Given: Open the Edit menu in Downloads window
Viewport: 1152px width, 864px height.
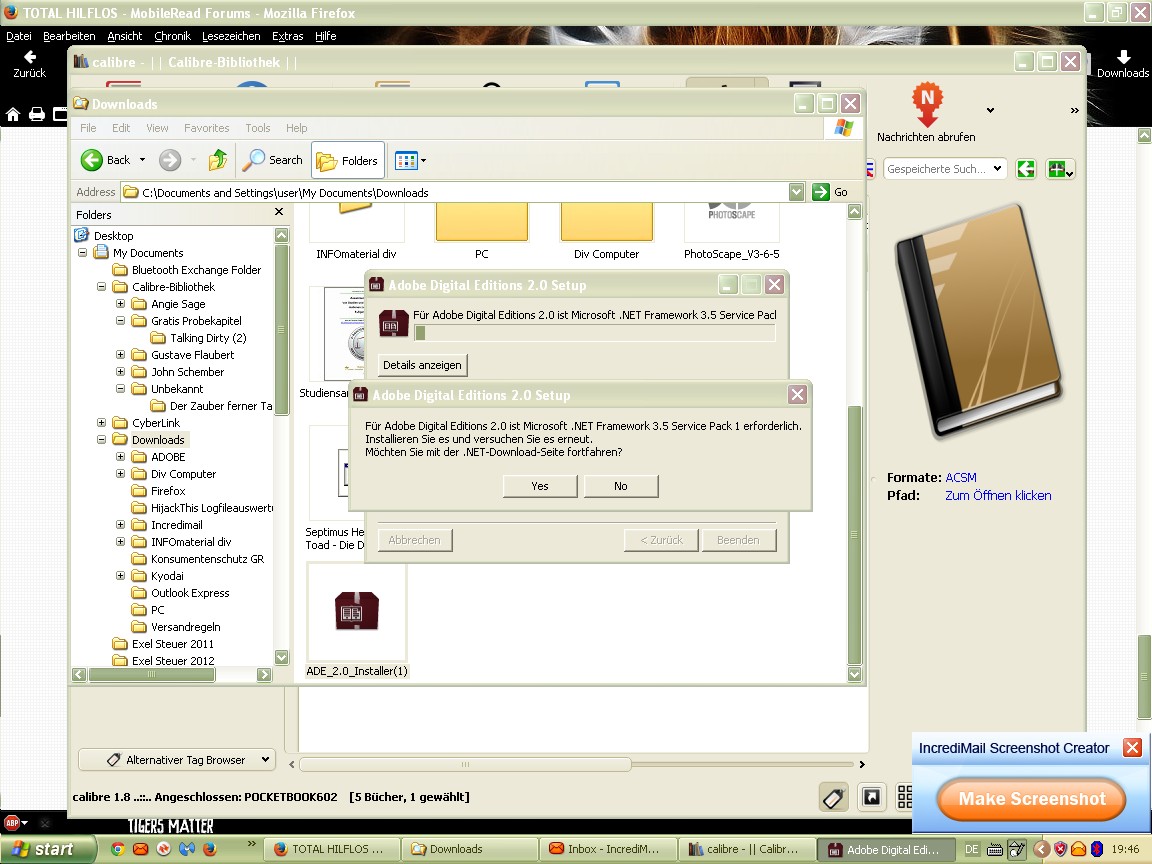Looking at the screenshot, I should pyautogui.click(x=121, y=128).
